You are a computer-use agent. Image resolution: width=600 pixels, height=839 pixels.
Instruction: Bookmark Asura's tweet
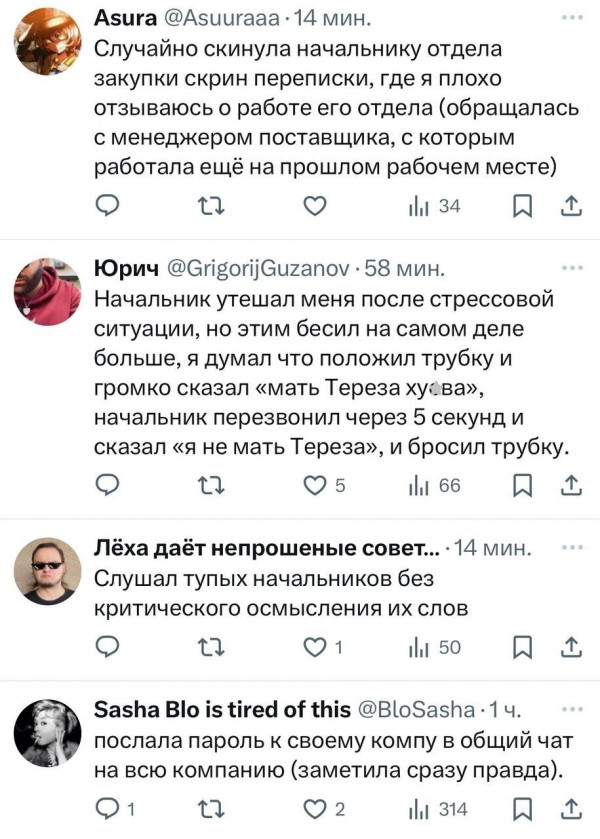point(521,206)
